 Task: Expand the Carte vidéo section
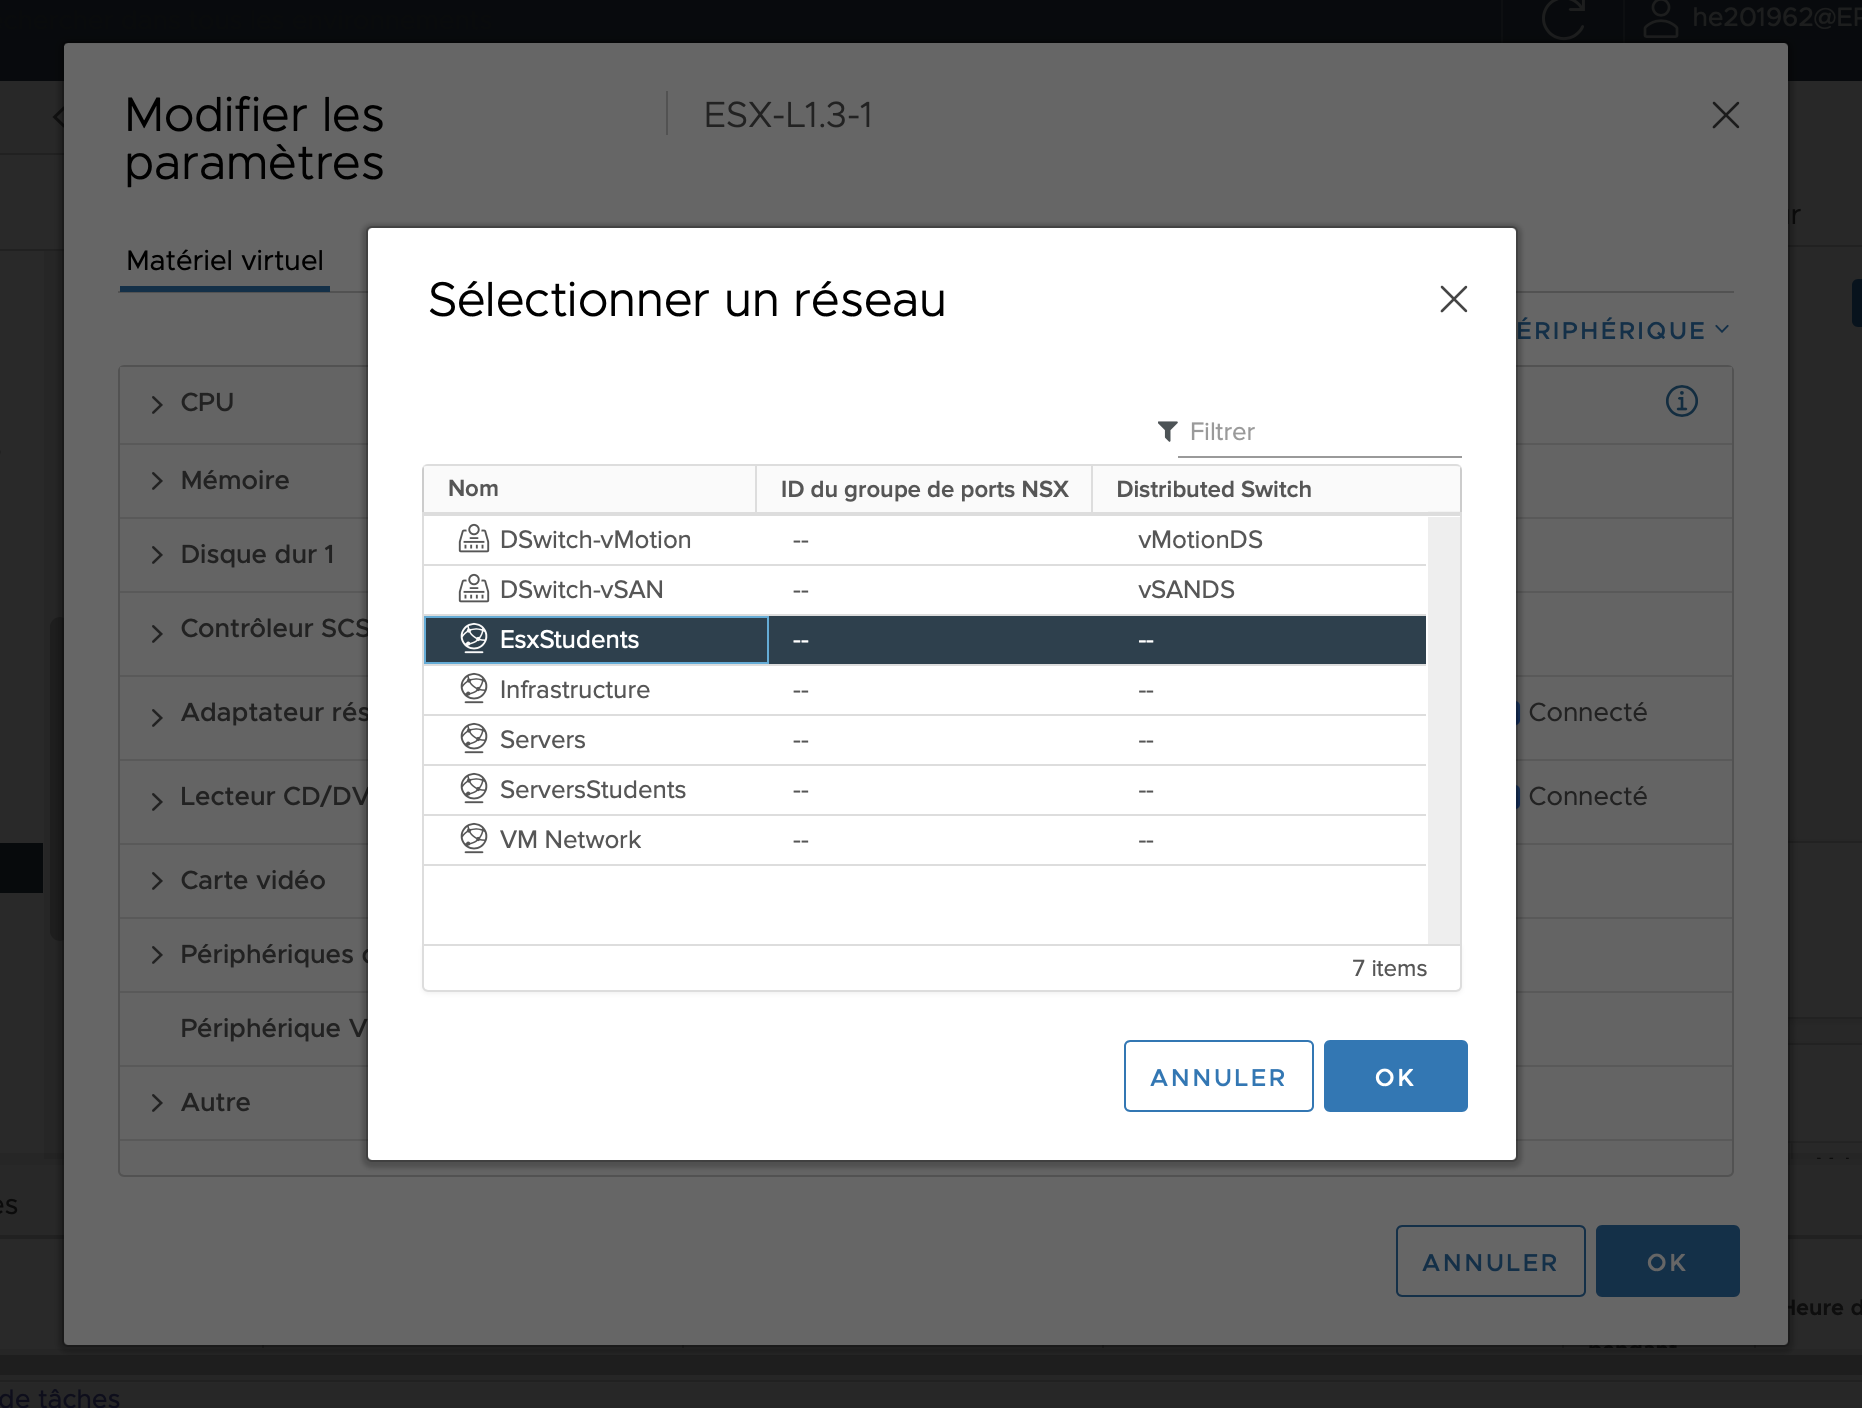click(x=157, y=881)
